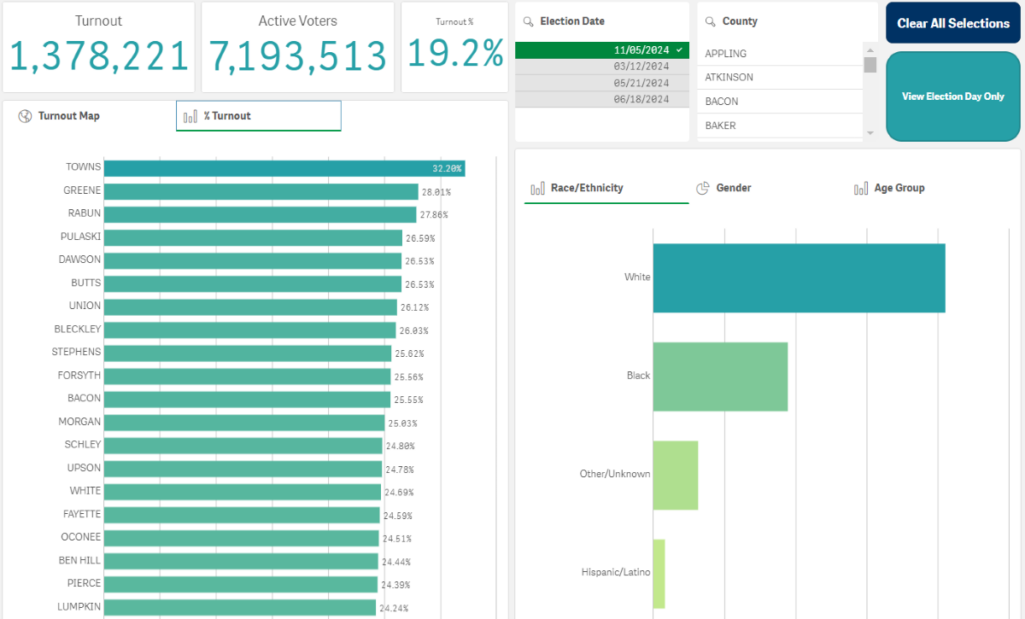Click the Election Date search magnifier icon

pos(528,21)
